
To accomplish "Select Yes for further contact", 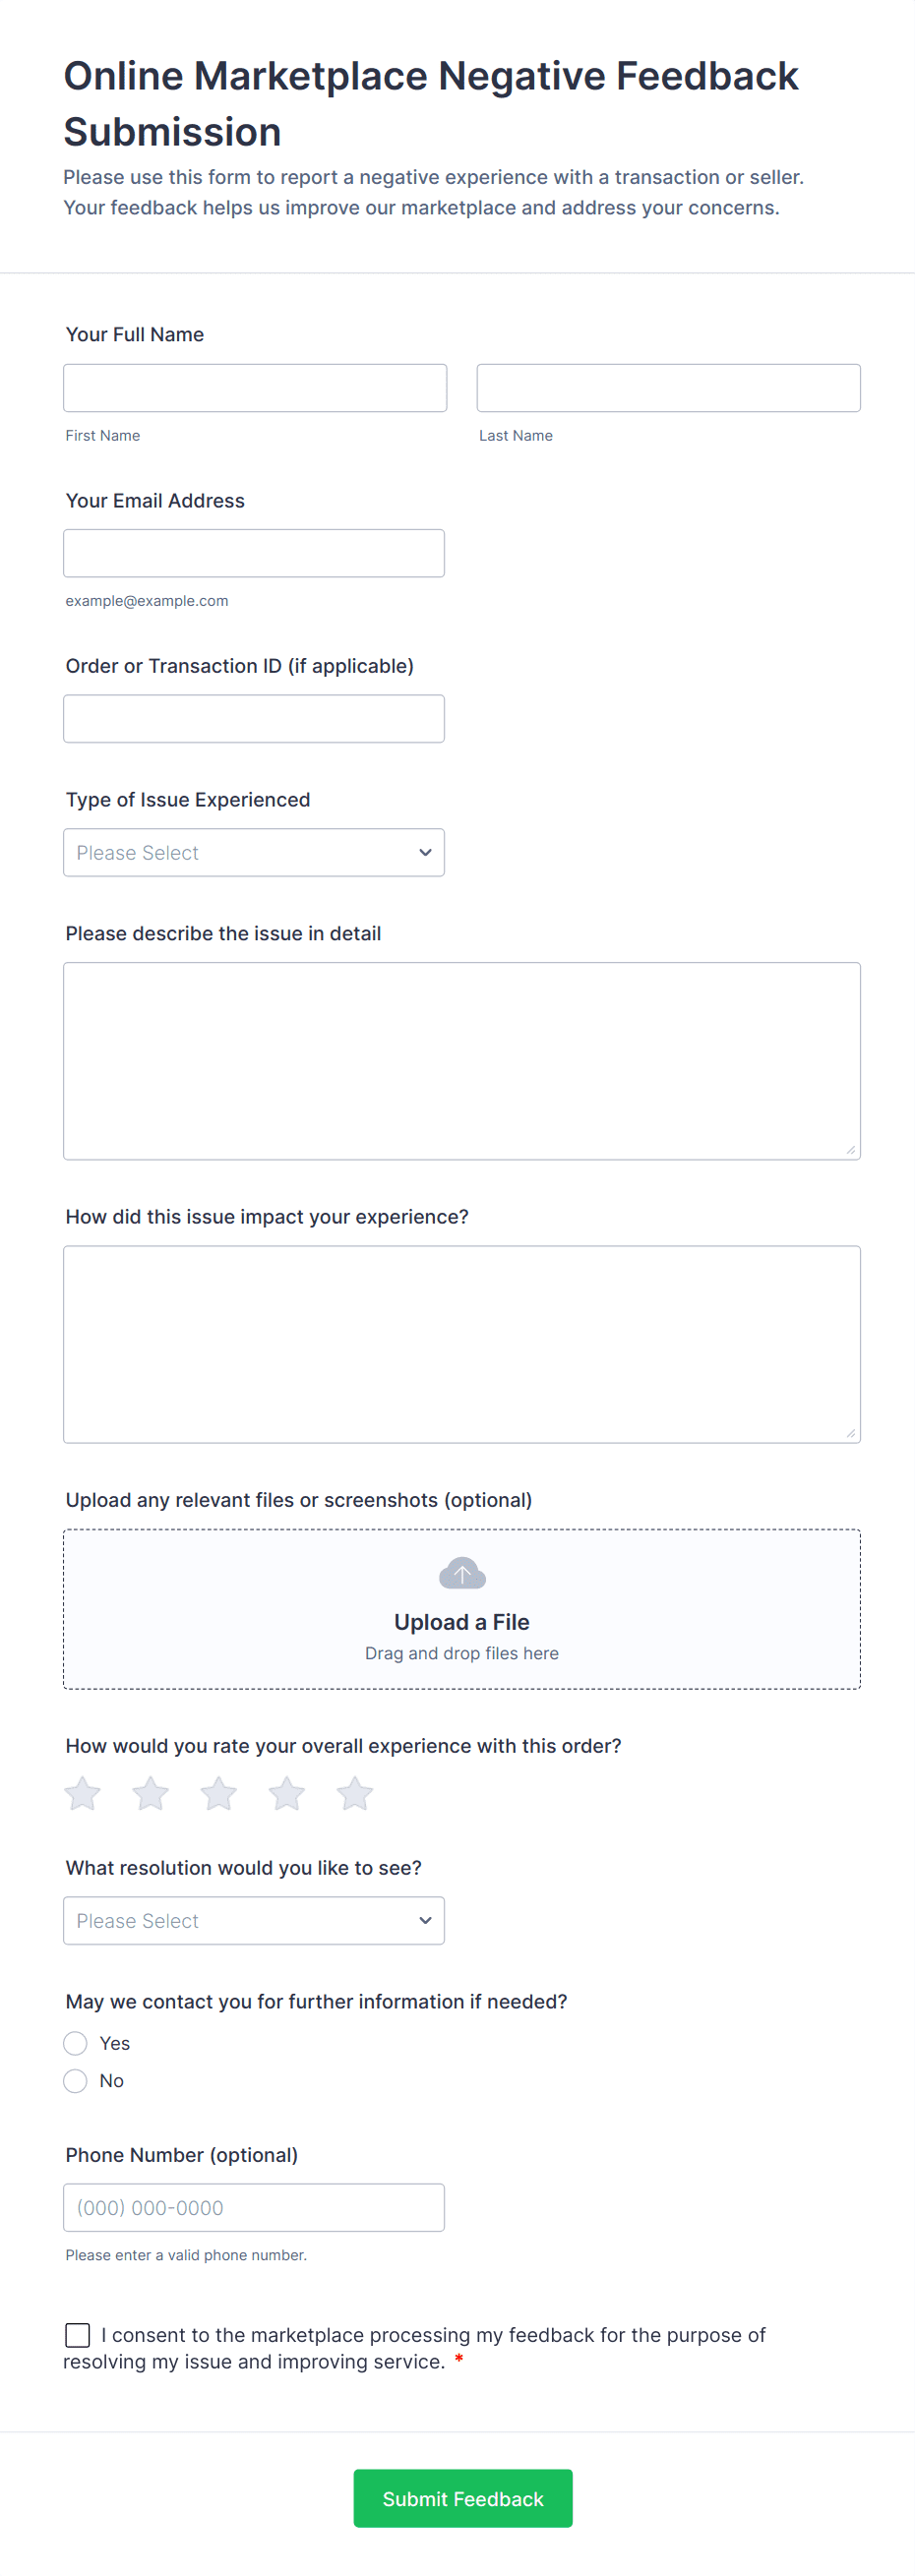I will (x=76, y=2043).
